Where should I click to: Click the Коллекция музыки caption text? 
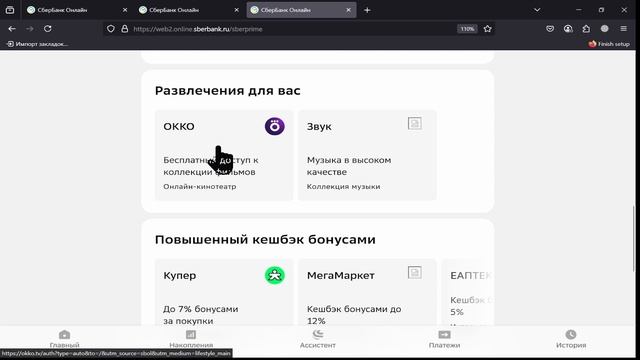343,187
